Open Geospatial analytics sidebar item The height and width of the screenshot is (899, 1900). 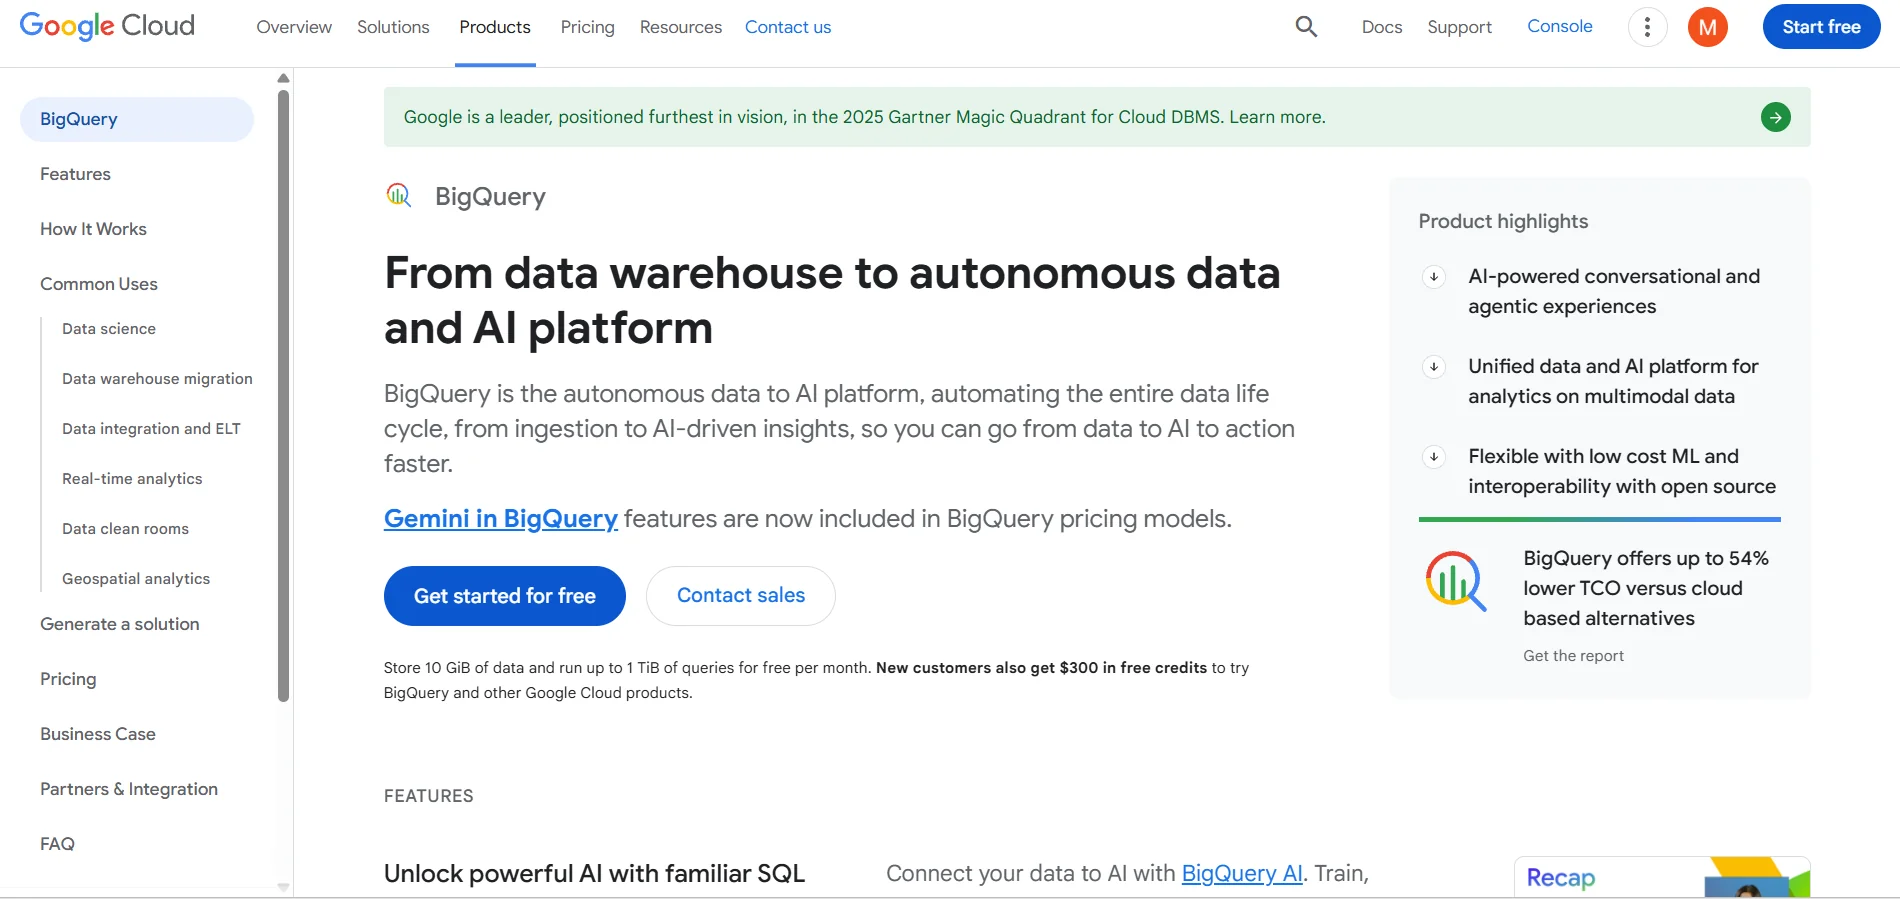[136, 579]
